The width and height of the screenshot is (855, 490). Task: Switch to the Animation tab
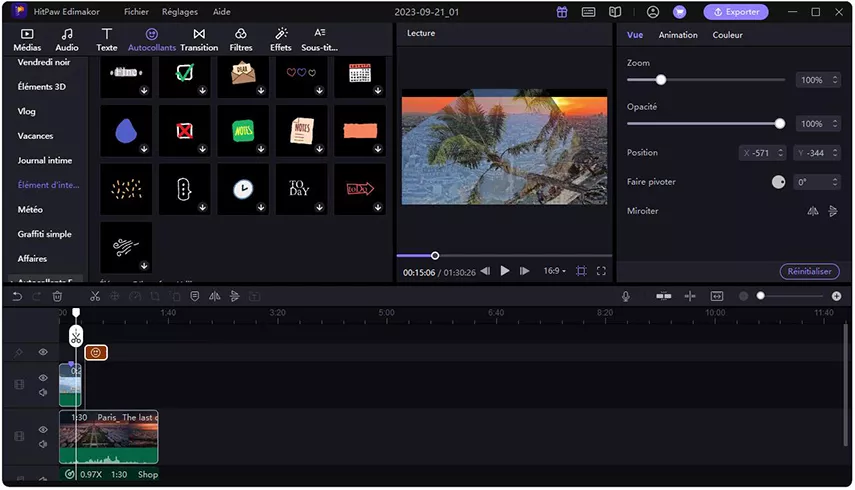[x=678, y=35]
